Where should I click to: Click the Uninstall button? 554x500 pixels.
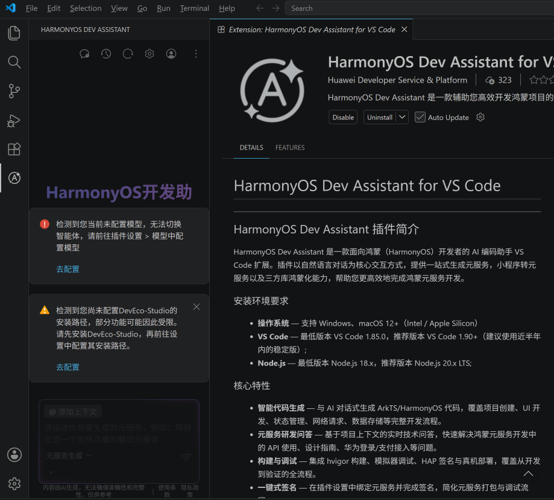coord(380,117)
